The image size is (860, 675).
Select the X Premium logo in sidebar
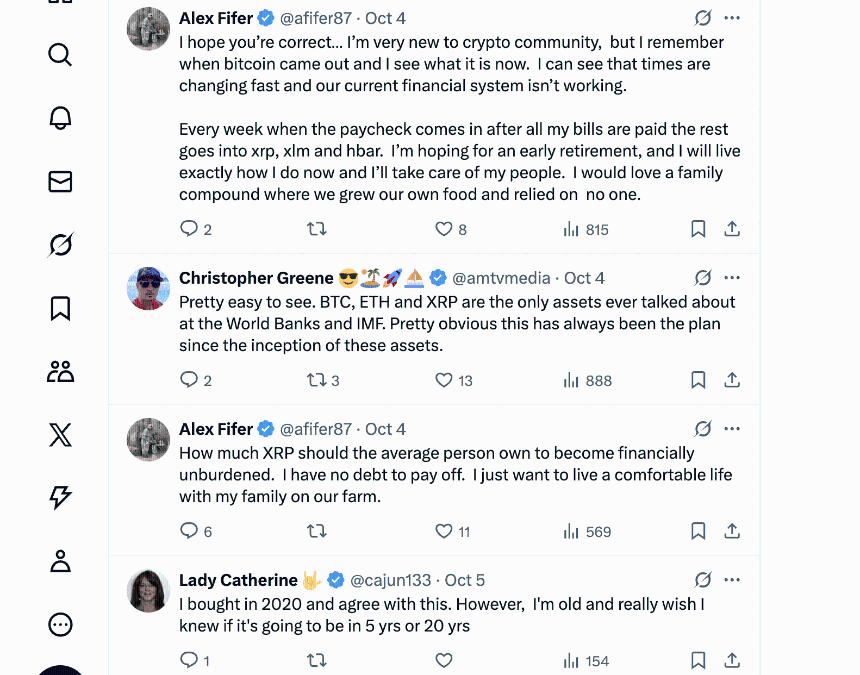click(x=59, y=435)
